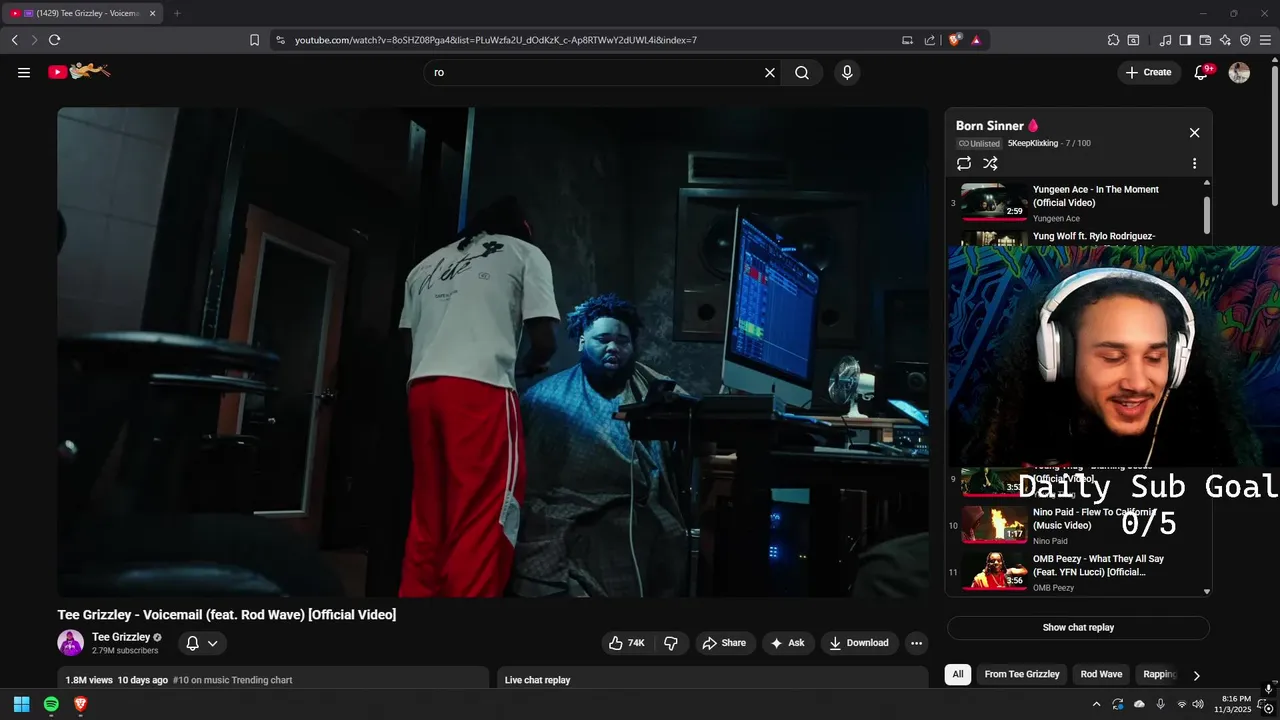Click the address bar URL
The image size is (1280, 720).
click(496, 40)
